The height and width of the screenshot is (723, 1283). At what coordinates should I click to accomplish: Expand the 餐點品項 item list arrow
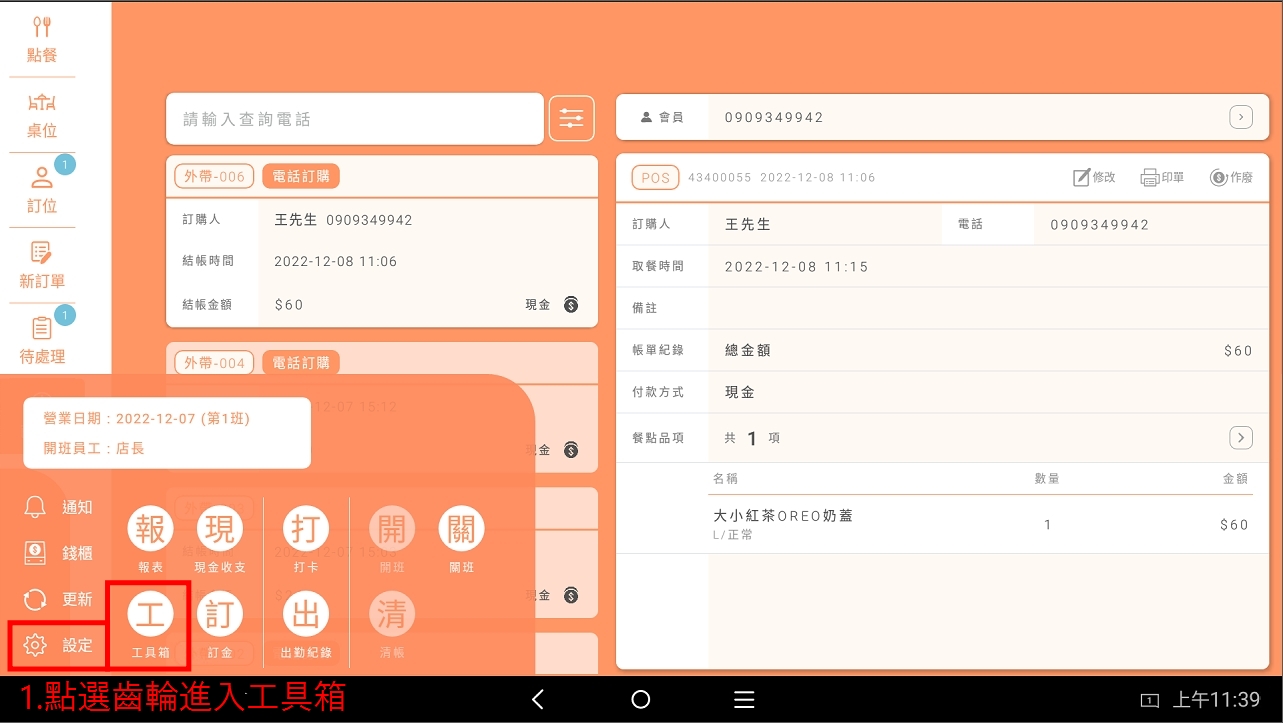(1240, 438)
